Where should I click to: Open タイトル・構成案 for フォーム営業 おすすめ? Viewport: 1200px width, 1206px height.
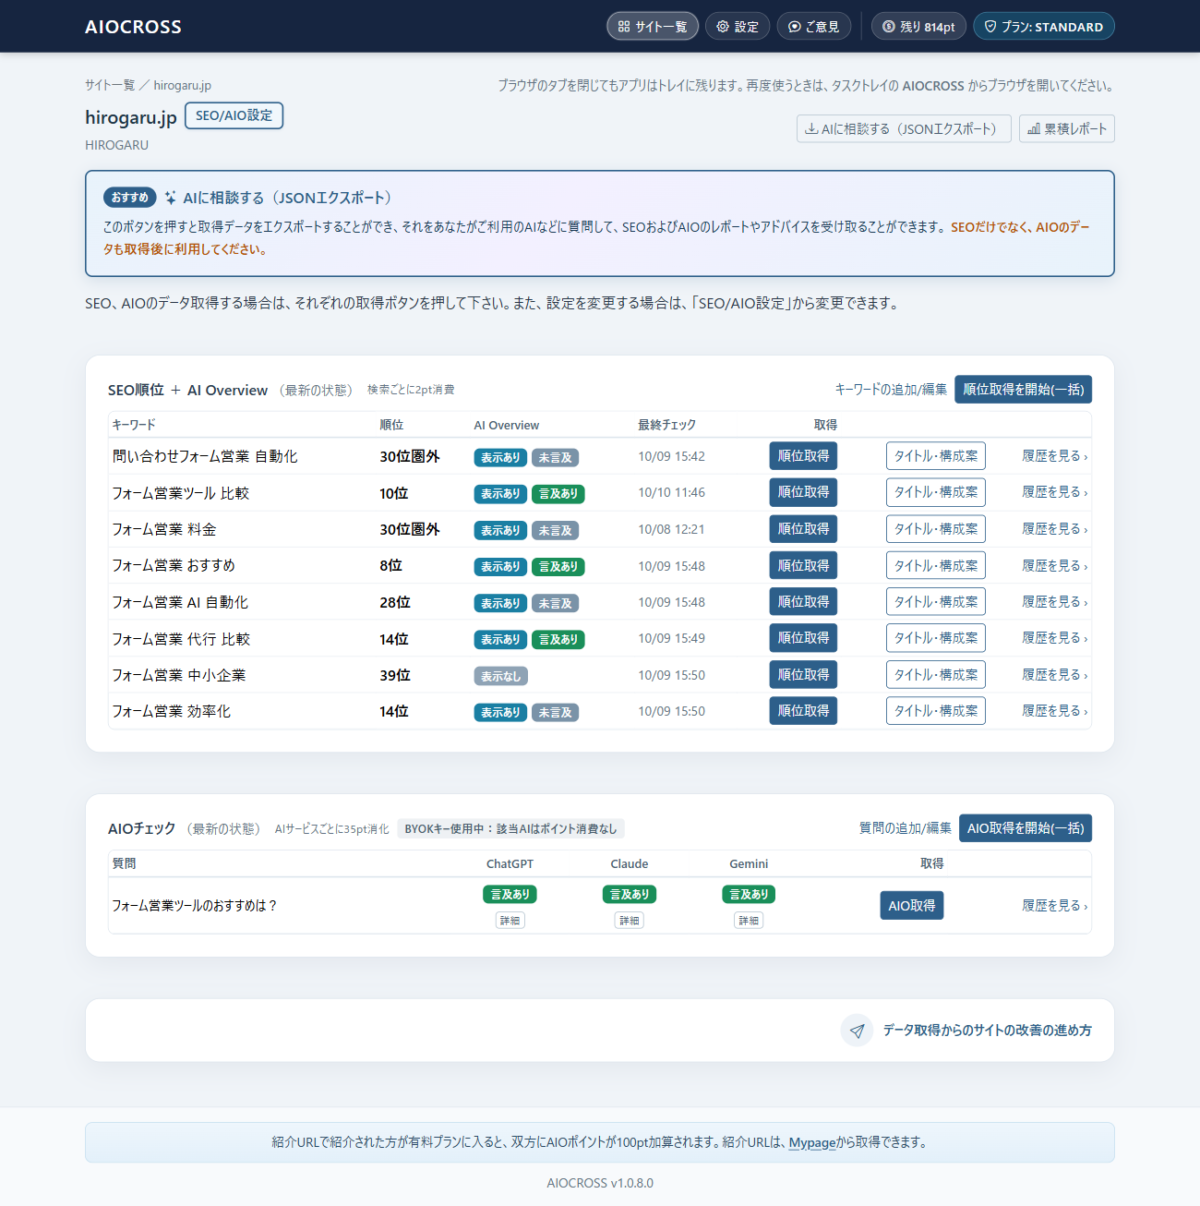[936, 565]
